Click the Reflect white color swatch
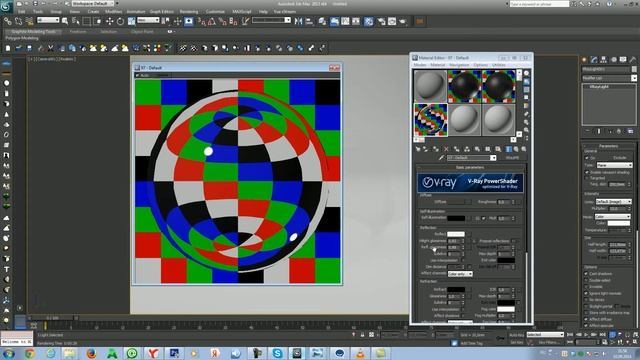Viewport: 640px width, 360px height. pyautogui.click(x=456, y=234)
